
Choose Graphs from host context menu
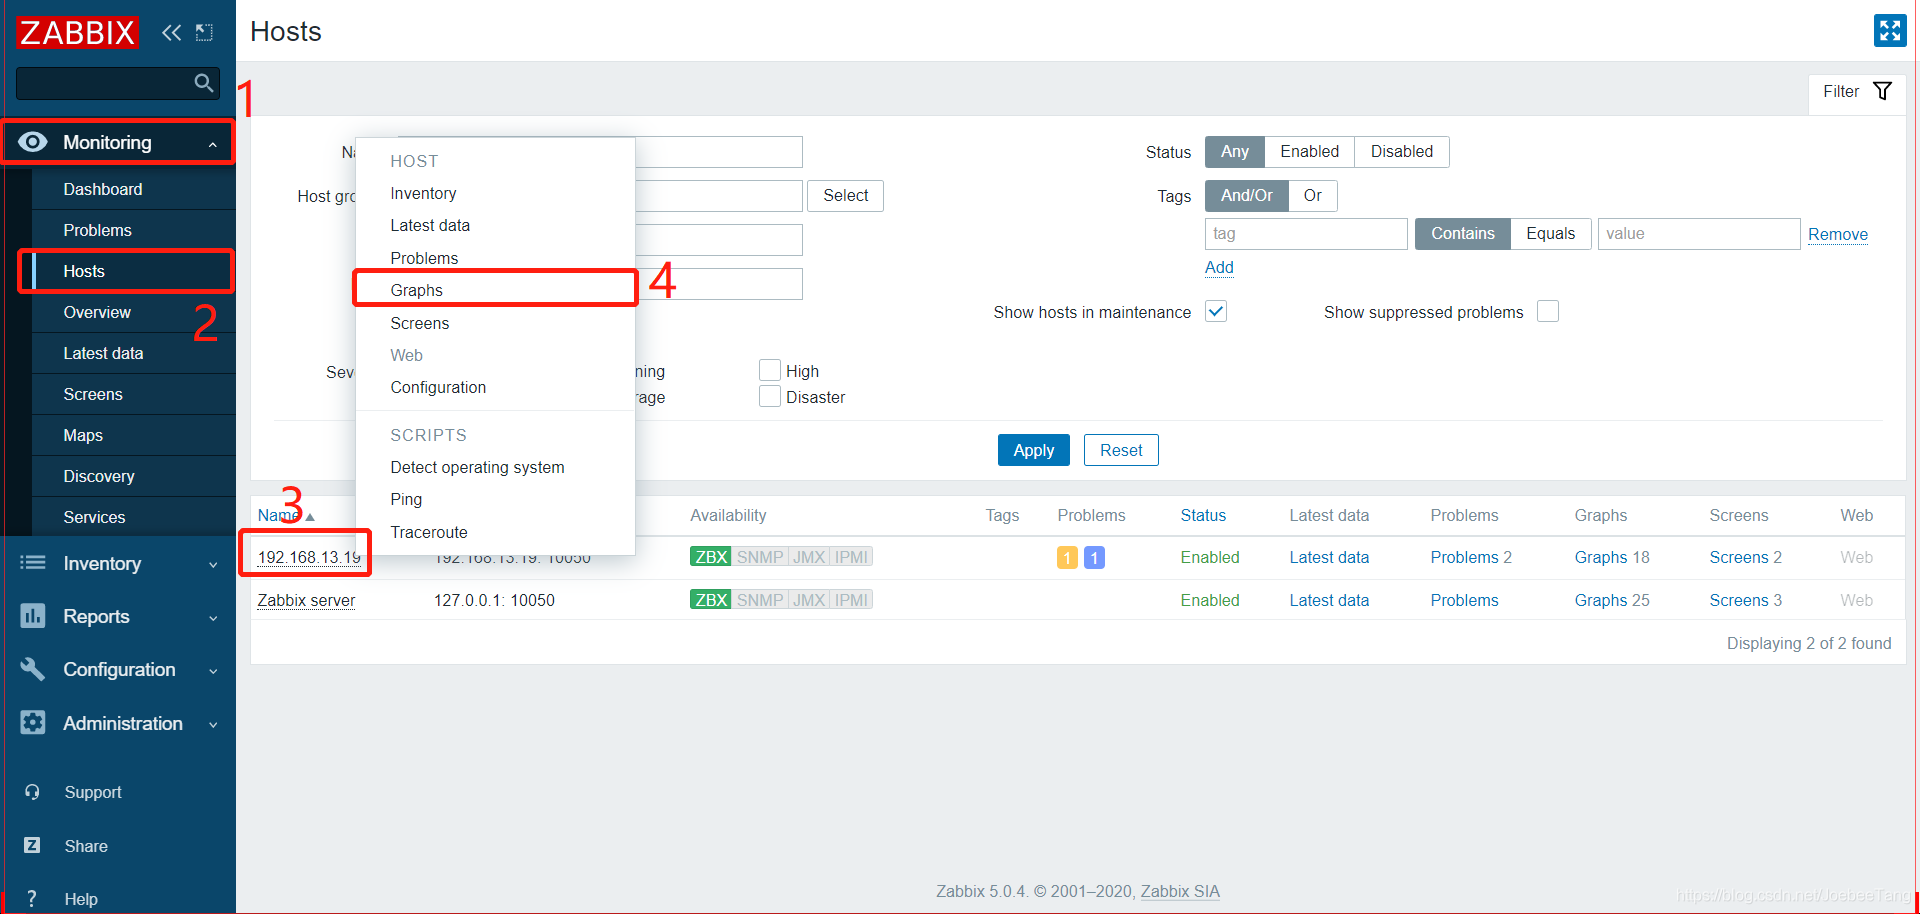[x=495, y=290]
